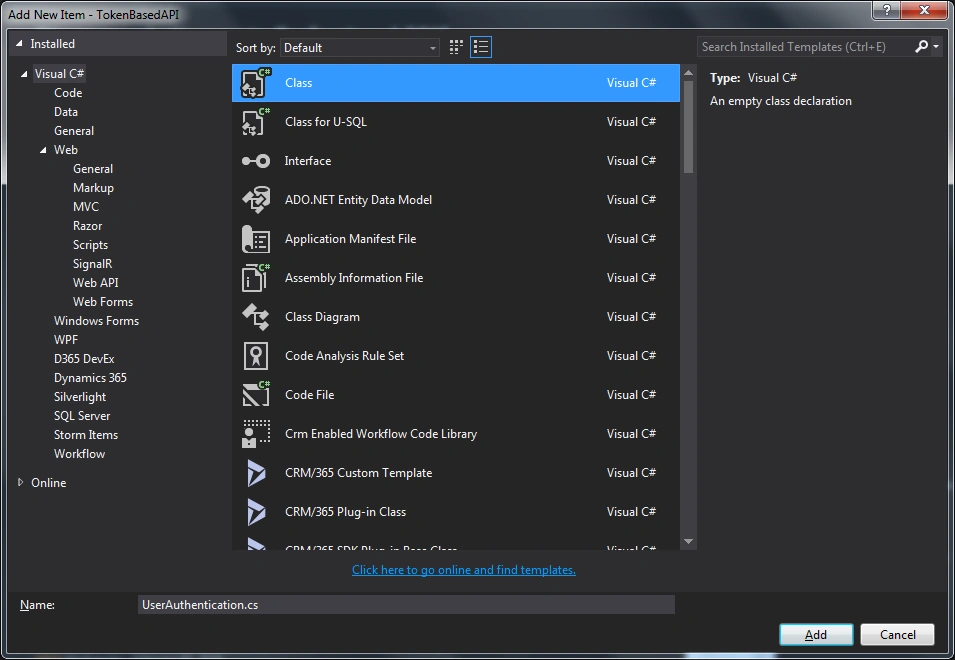
Task: Pick the ADO.NET Entity Data Model icon
Action: [256, 200]
